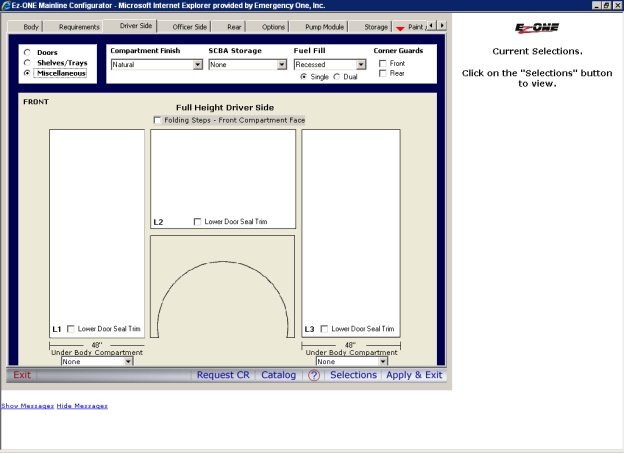Image resolution: width=624 pixels, height=453 pixels.
Task: Switch to the Pump Module tab
Action: tap(324, 27)
